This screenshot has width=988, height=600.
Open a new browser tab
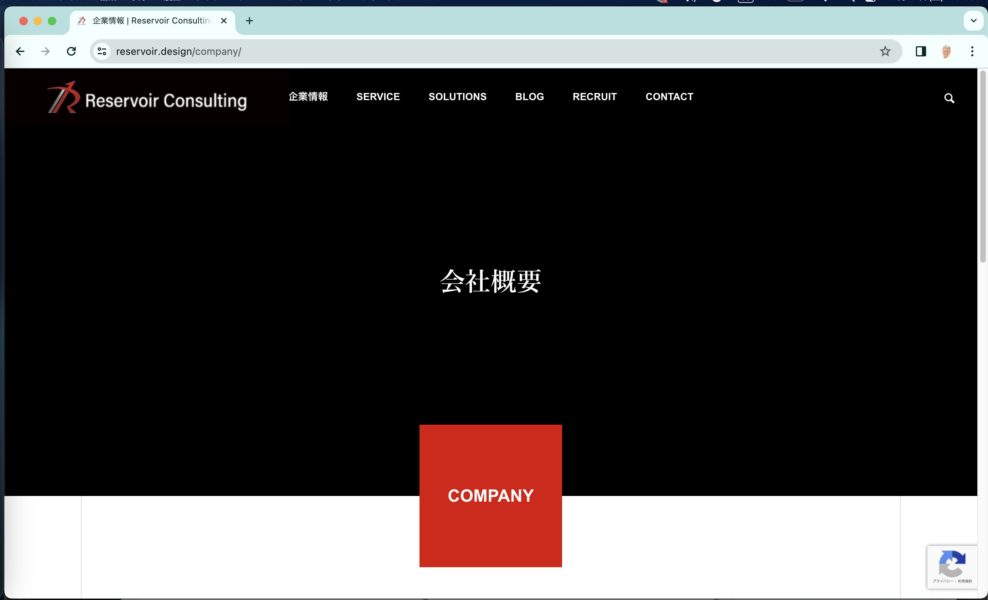point(250,21)
